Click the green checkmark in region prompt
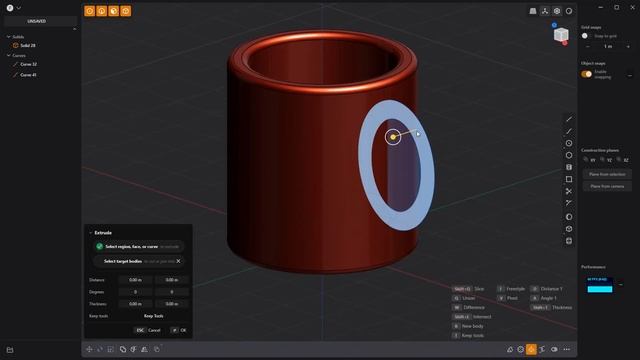Image resolution: width=640 pixels, height=360 pixels. pos(99,247)
